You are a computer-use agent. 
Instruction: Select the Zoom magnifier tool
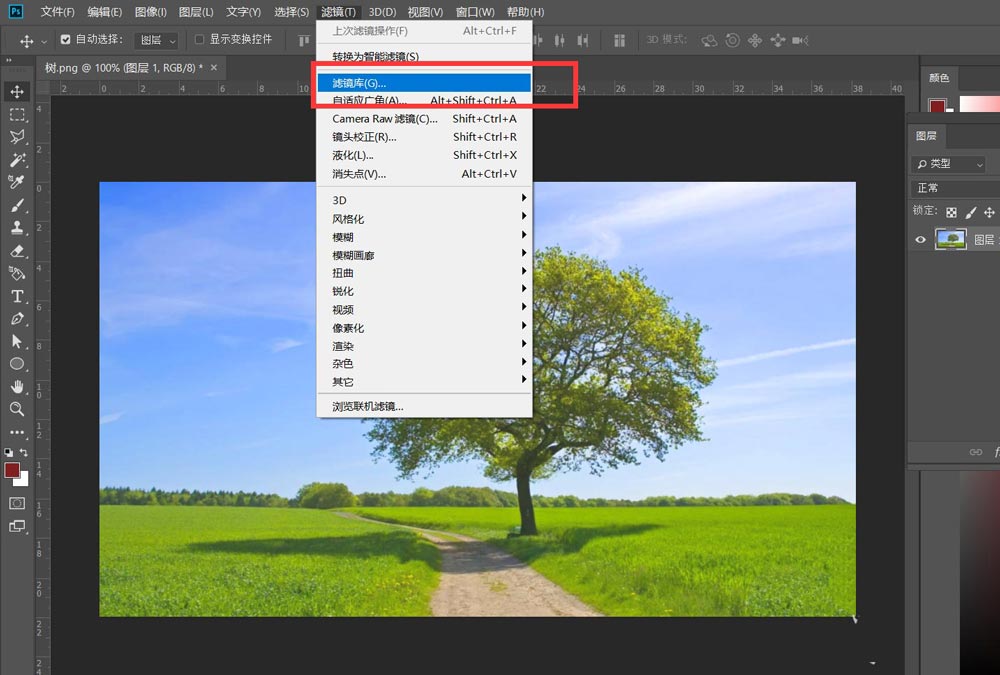point(17,409)
